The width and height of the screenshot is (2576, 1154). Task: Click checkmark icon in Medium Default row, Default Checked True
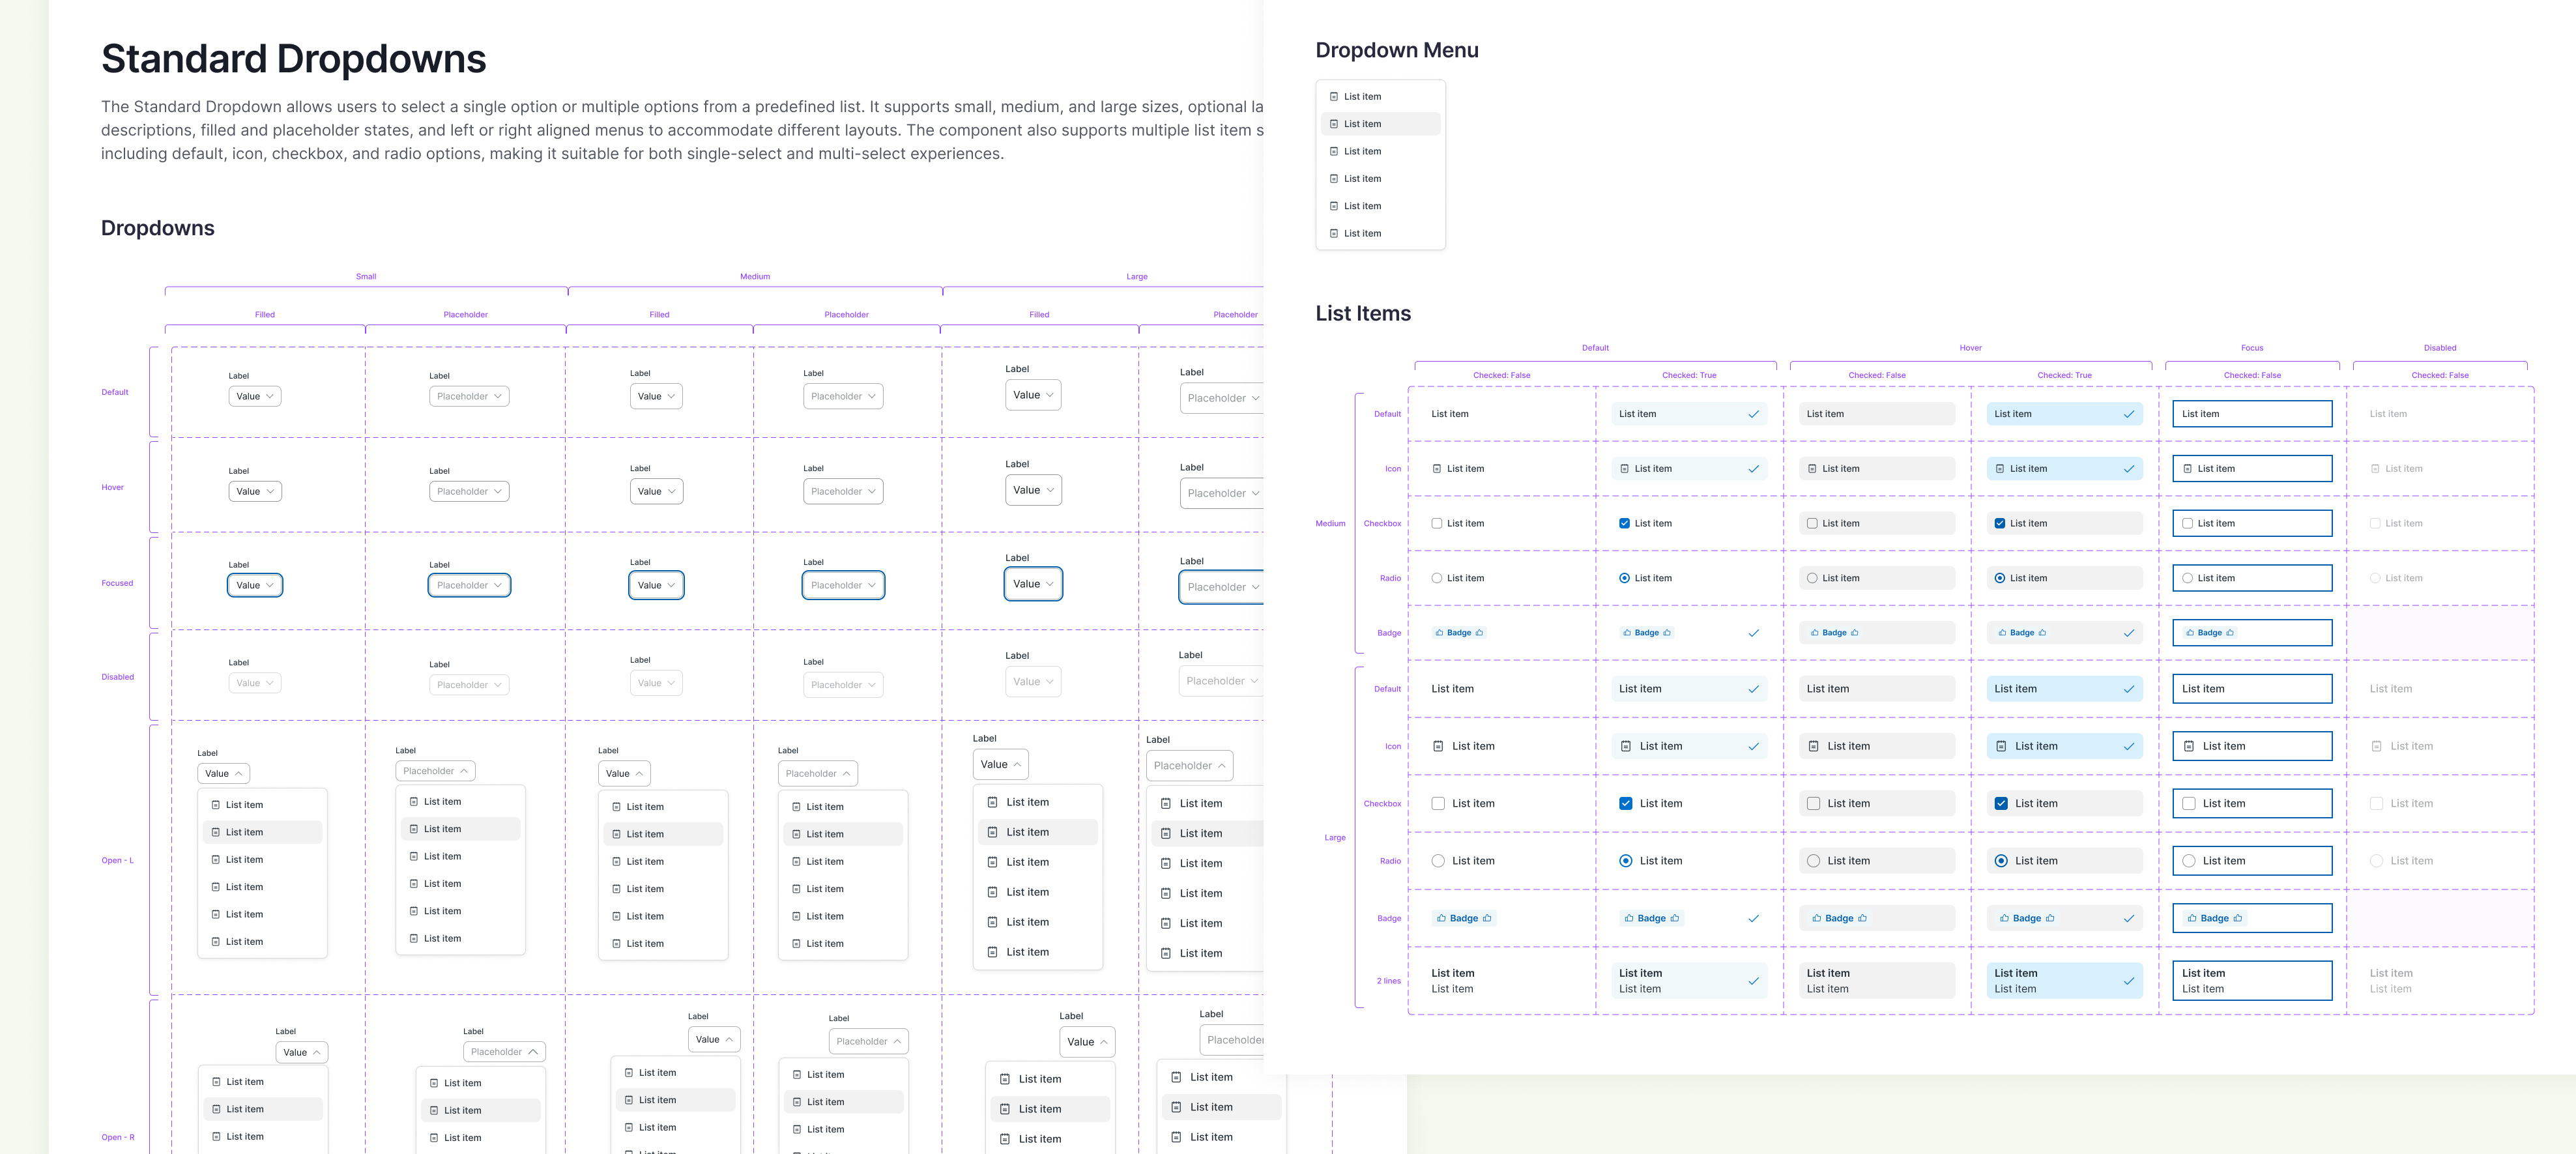coord(1753,414)
